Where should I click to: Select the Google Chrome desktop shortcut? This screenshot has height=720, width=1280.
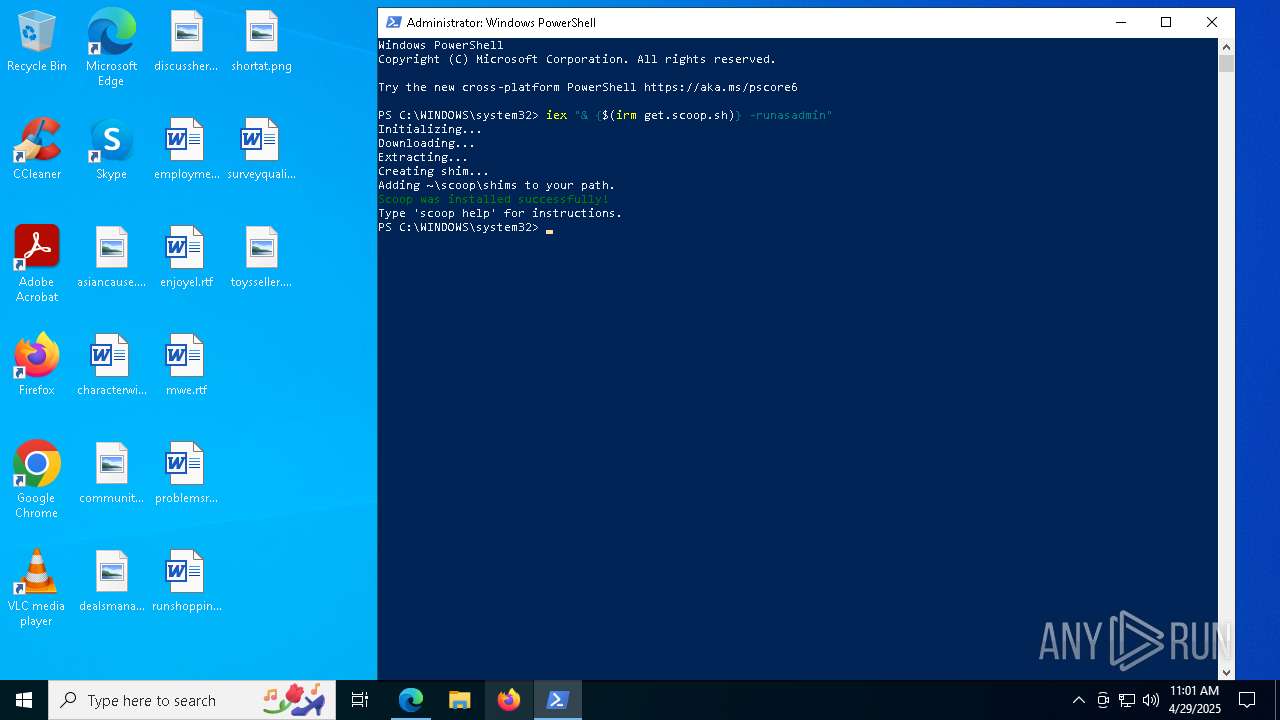37,480
